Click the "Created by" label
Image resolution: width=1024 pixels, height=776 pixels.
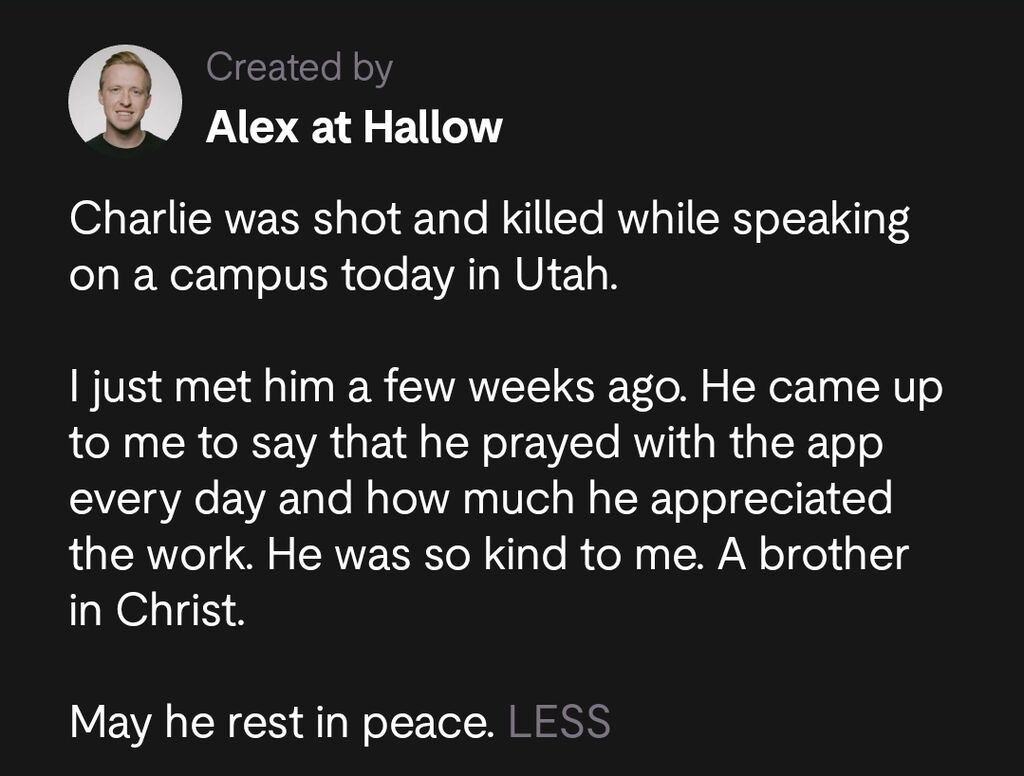299,67
